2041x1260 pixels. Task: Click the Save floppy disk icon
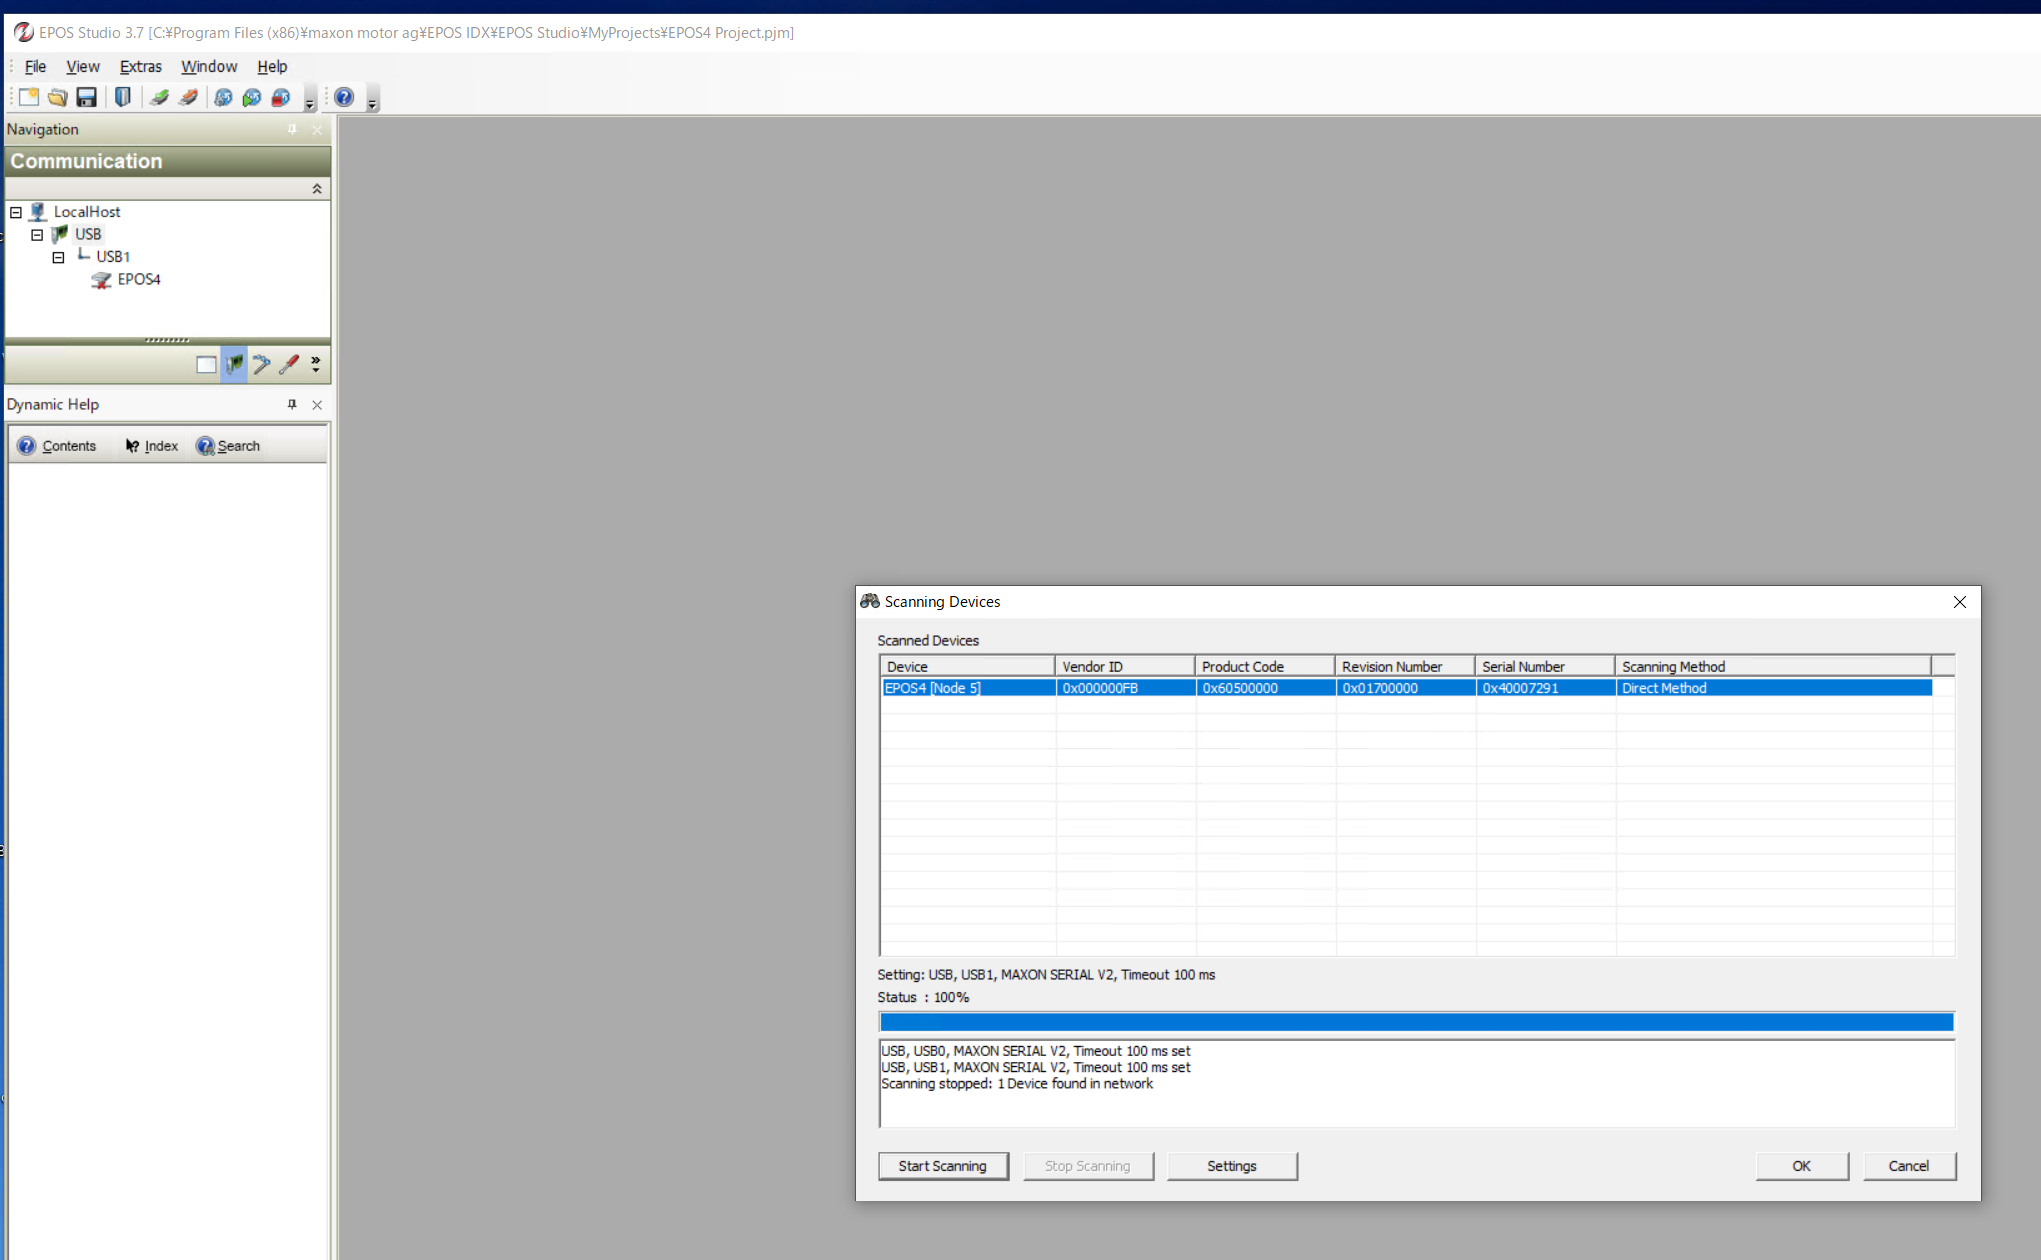pos(87,97)
